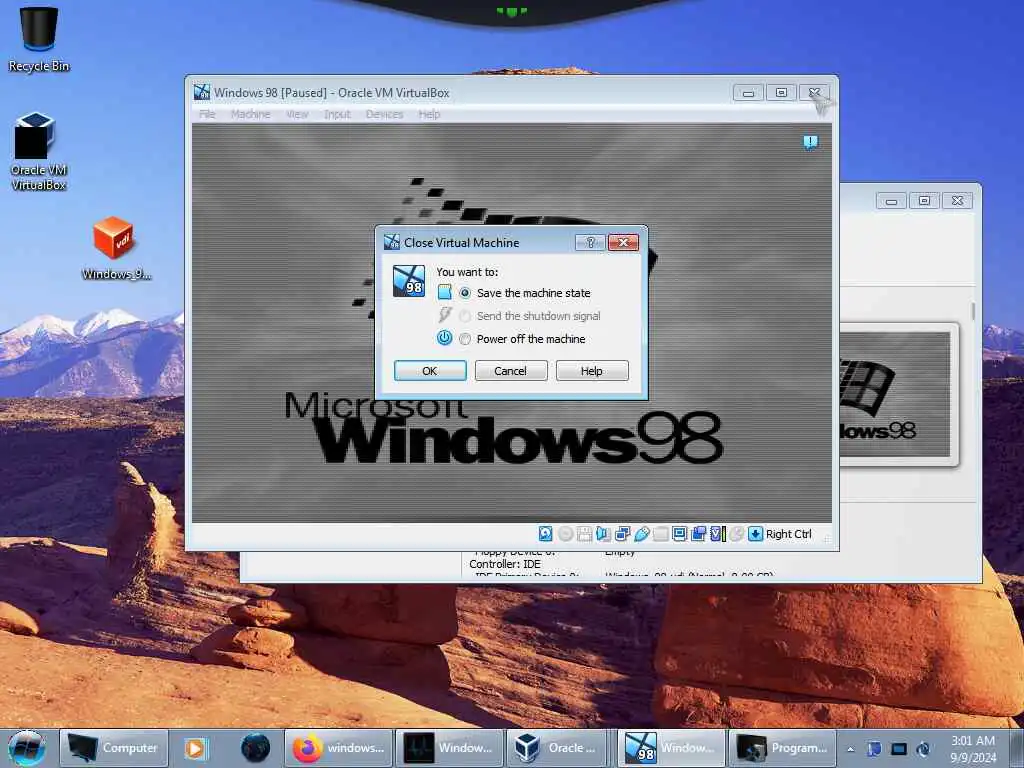
Task: Click the question mark button in dialog title
Action: (590, 242)
